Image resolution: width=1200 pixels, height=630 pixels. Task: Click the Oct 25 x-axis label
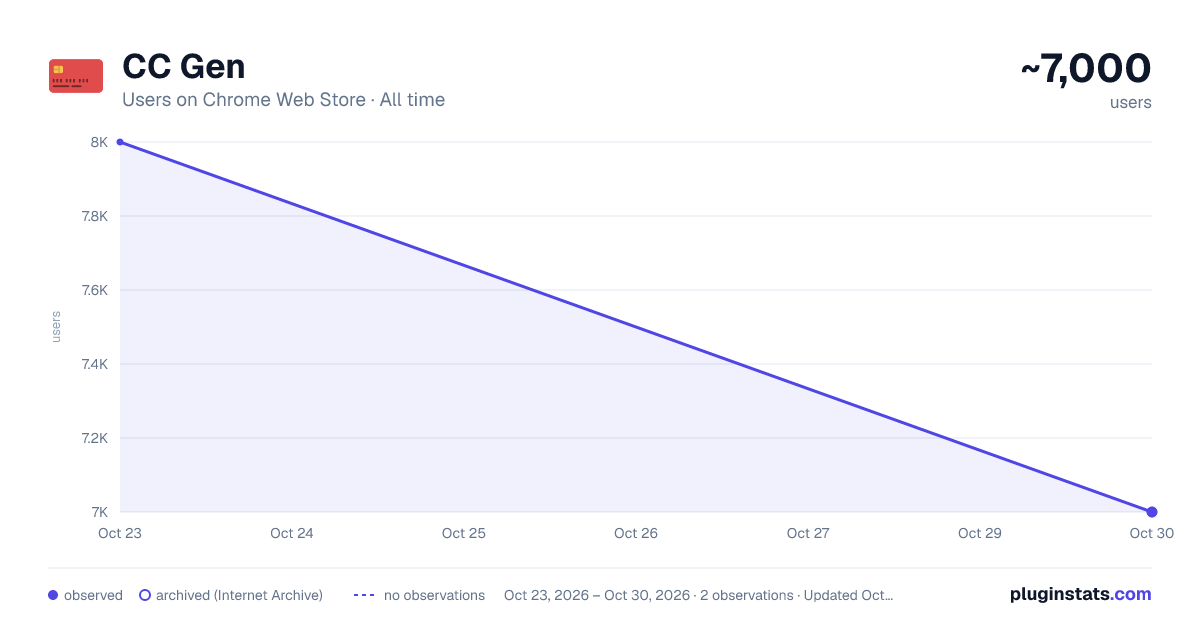point(464,533)
